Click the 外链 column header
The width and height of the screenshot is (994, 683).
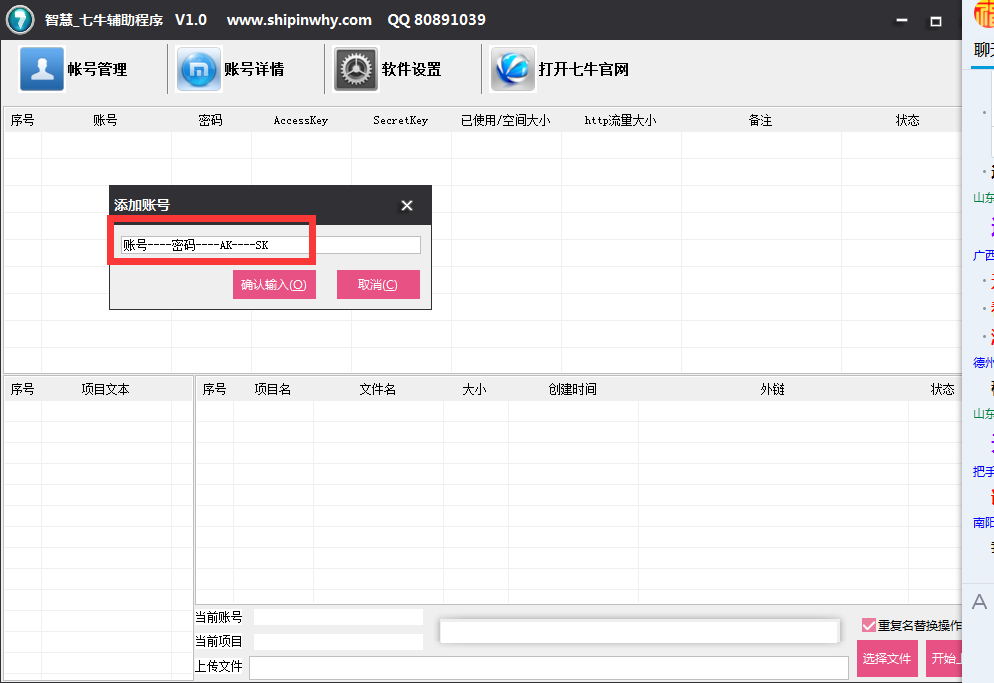[x=772, y=389]
